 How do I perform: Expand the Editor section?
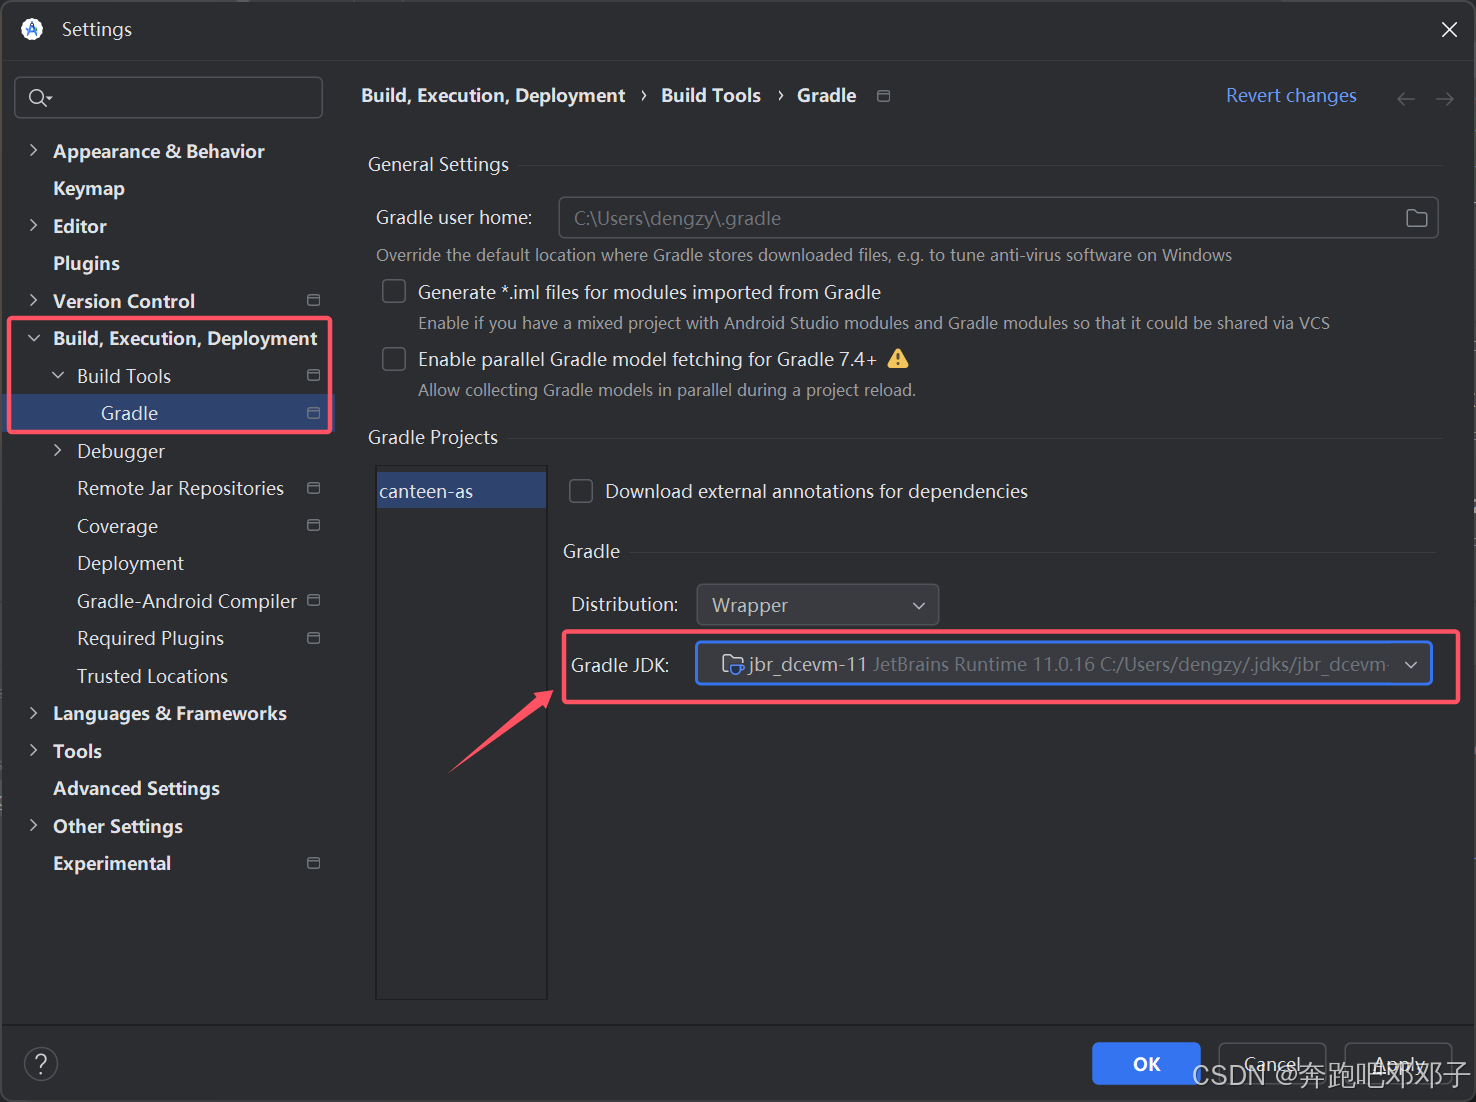pos(33,225)
